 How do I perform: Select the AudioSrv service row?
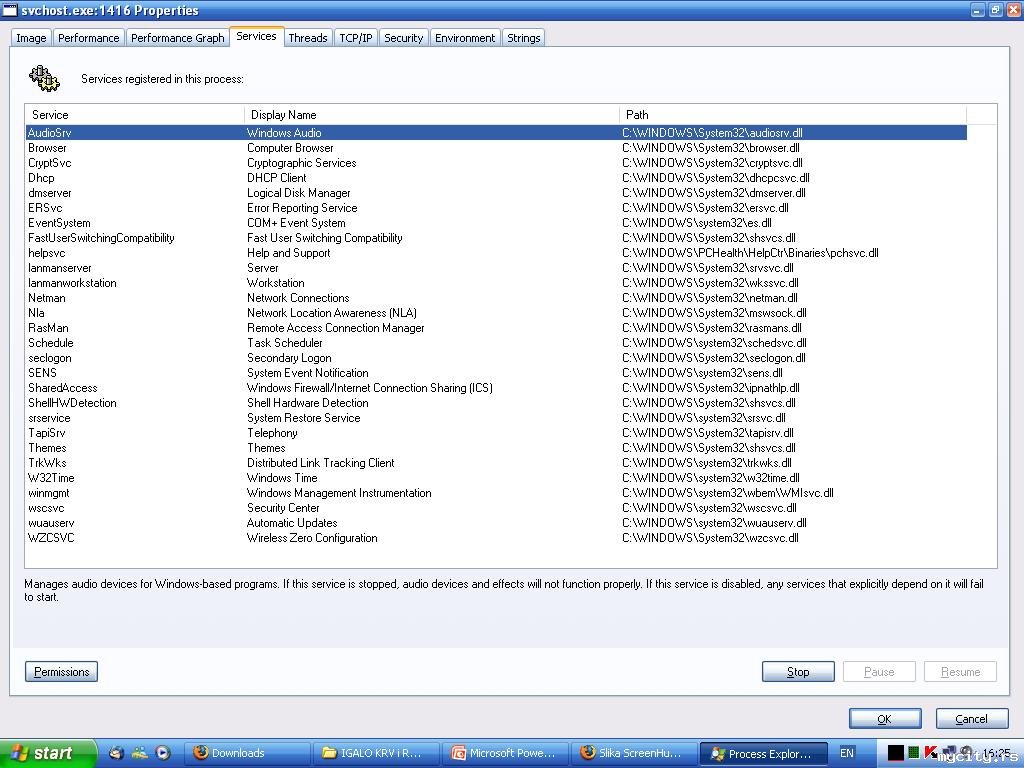pos(496,133)
